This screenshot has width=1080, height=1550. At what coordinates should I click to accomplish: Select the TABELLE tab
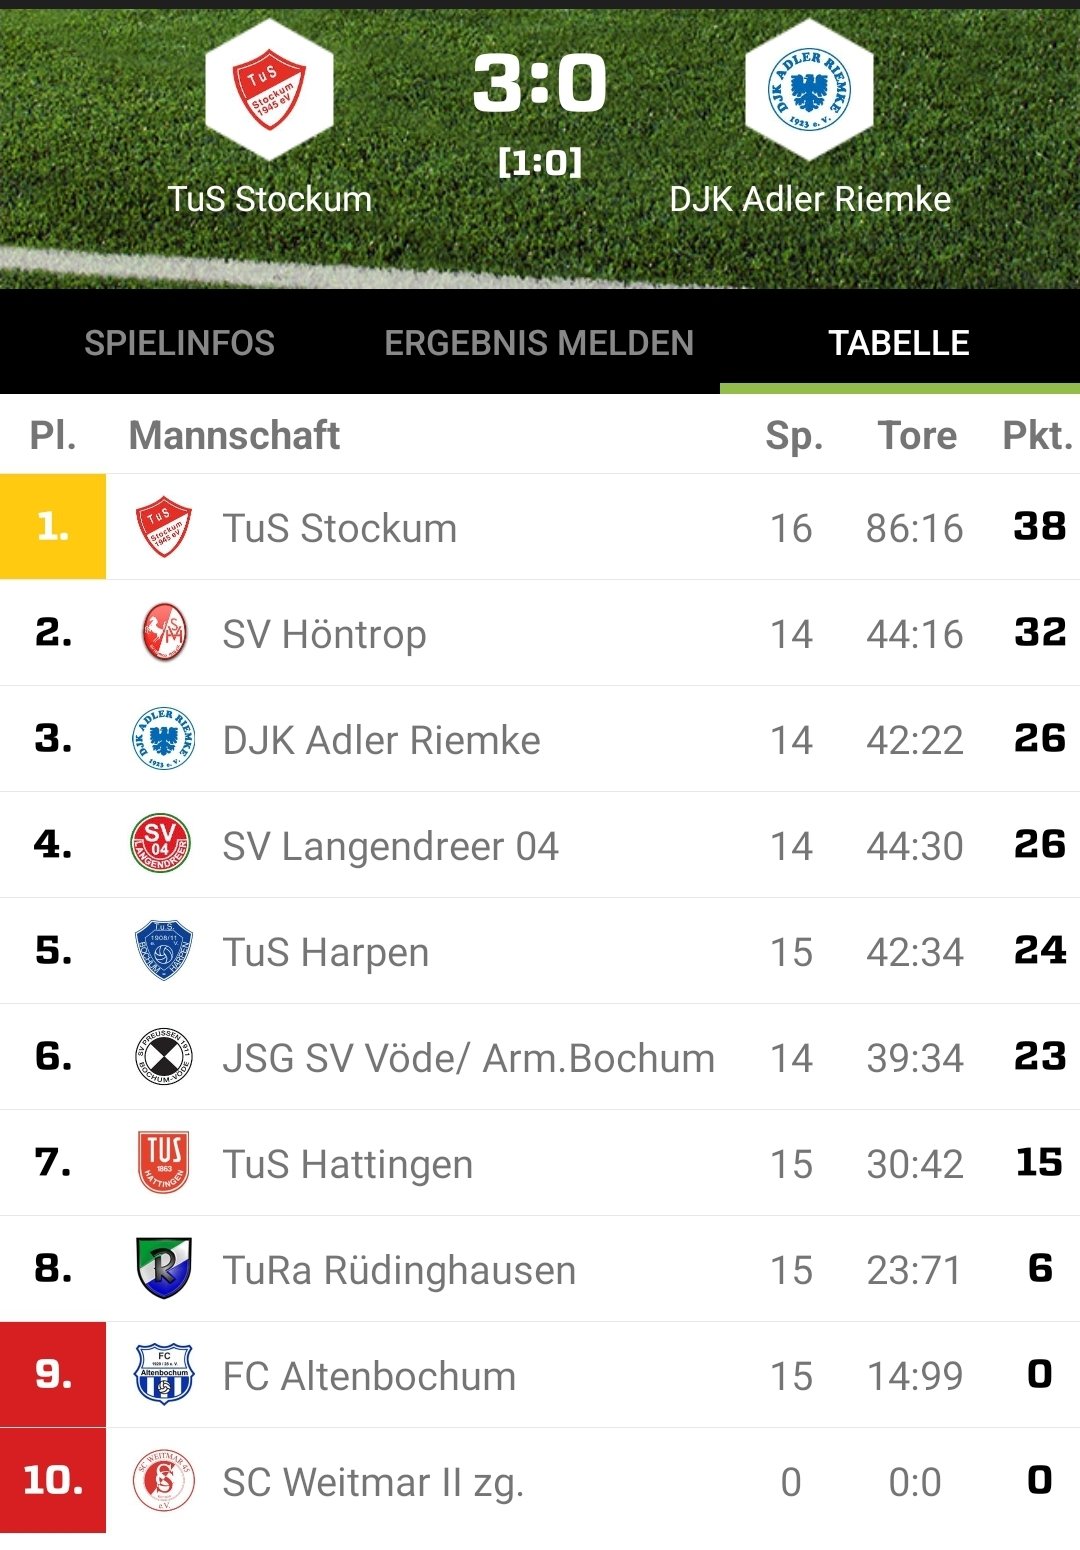point(900,343)
